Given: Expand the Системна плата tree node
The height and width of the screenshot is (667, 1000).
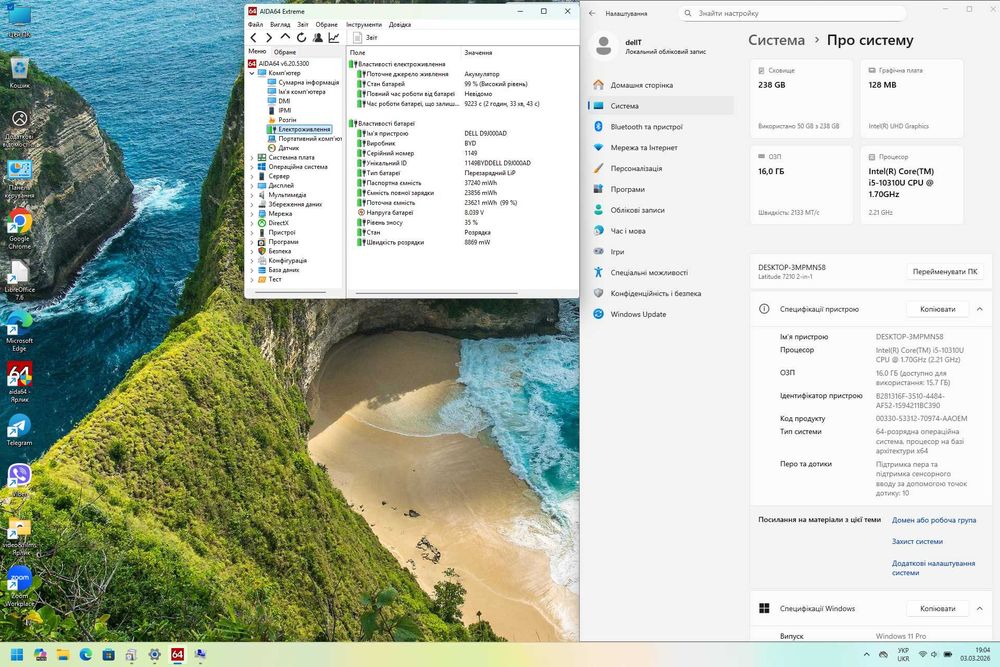Looking at the screenshot, I should pos(252,158).
